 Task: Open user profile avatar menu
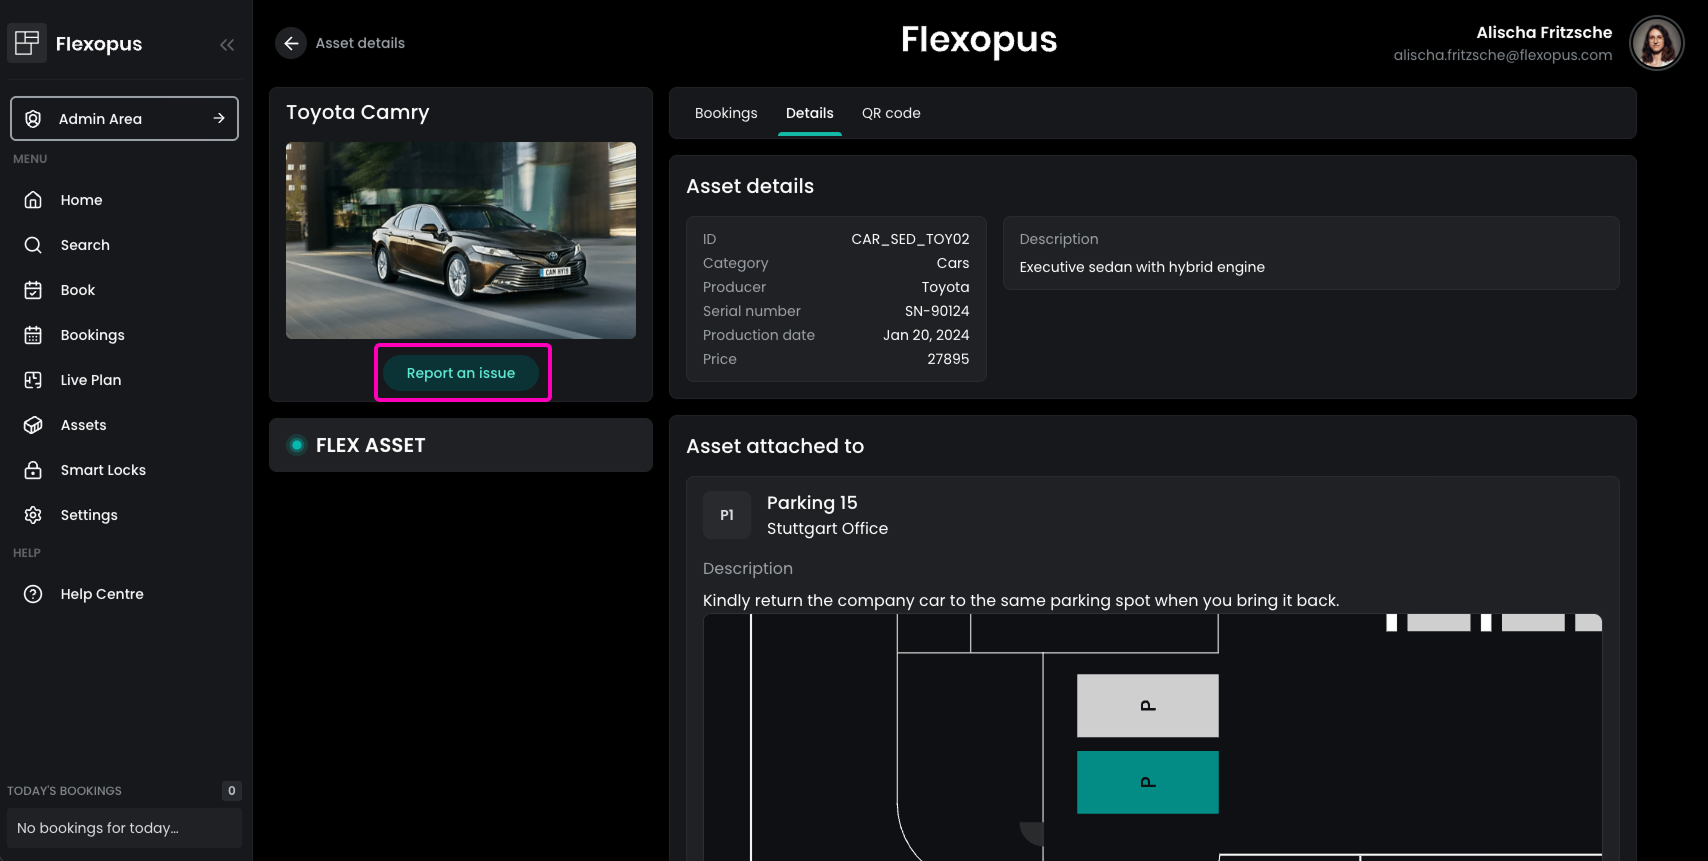click(1656, 43)
